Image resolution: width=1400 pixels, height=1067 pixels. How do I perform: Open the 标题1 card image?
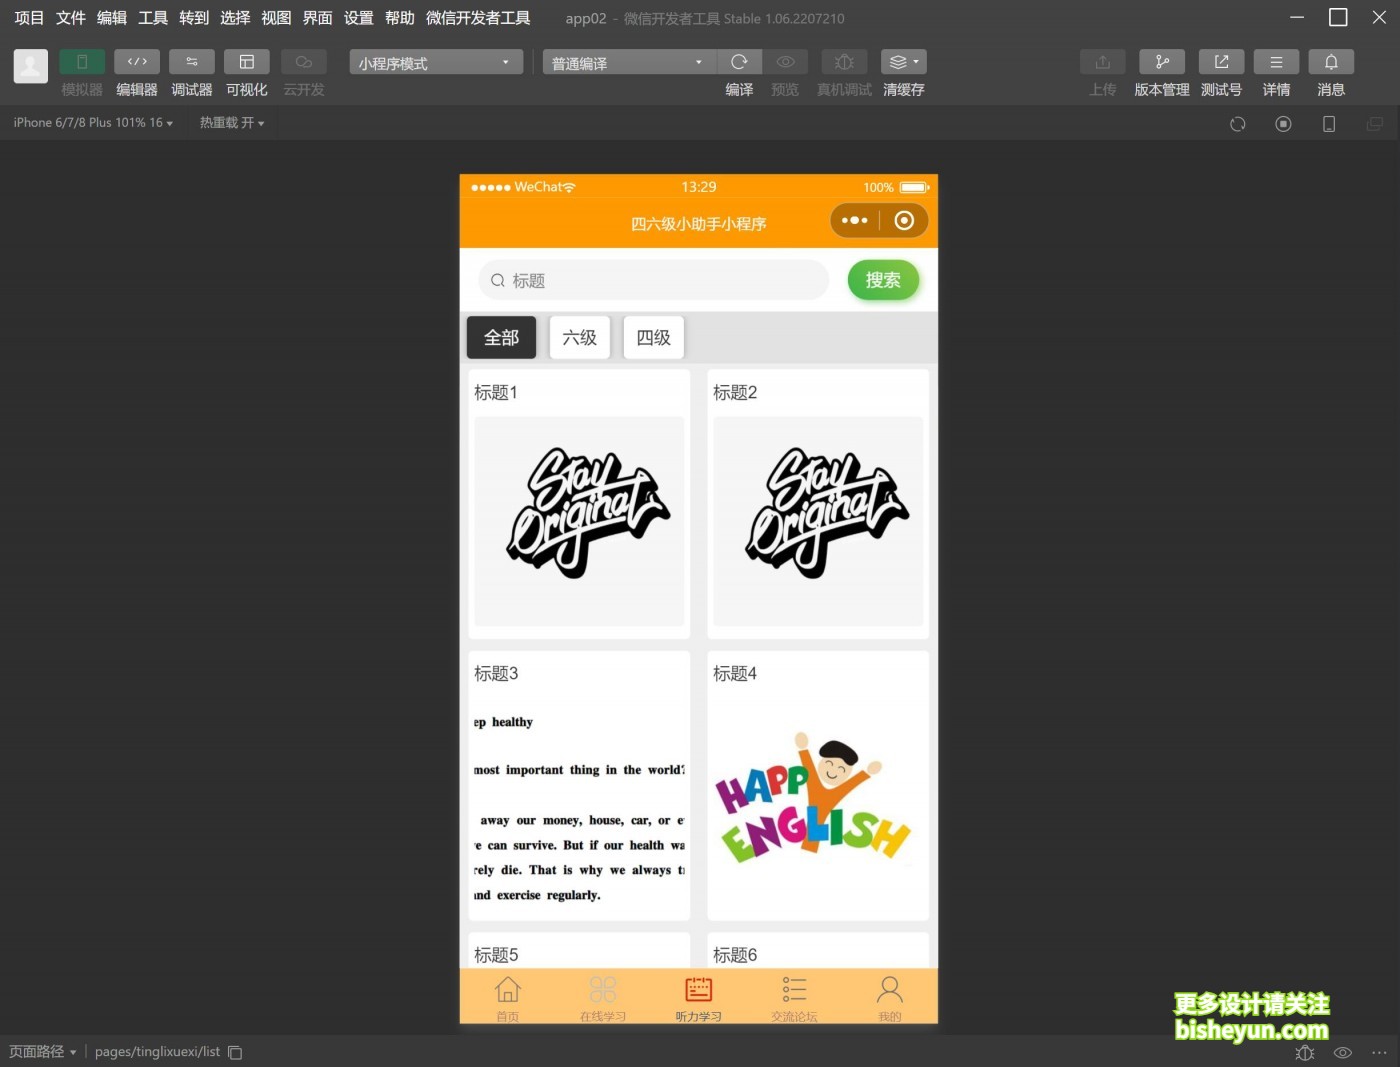579,521
